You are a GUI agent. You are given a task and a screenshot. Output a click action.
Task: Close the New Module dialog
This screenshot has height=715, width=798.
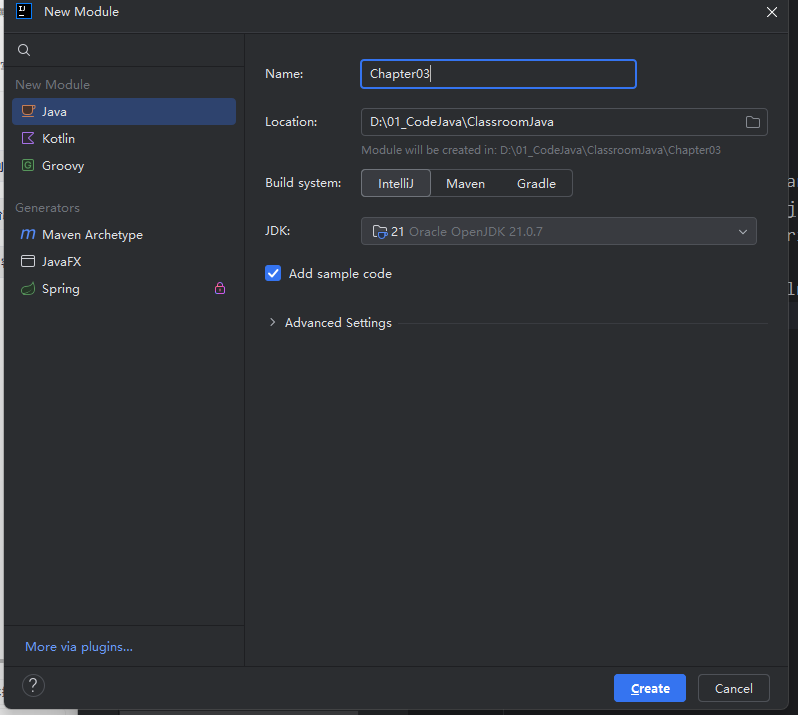(x=772, y=12)
